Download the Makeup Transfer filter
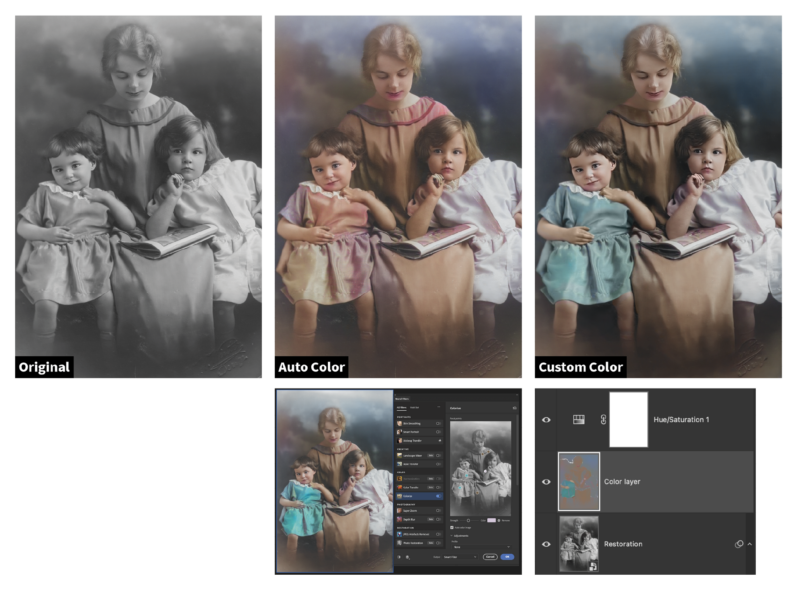 439,440
